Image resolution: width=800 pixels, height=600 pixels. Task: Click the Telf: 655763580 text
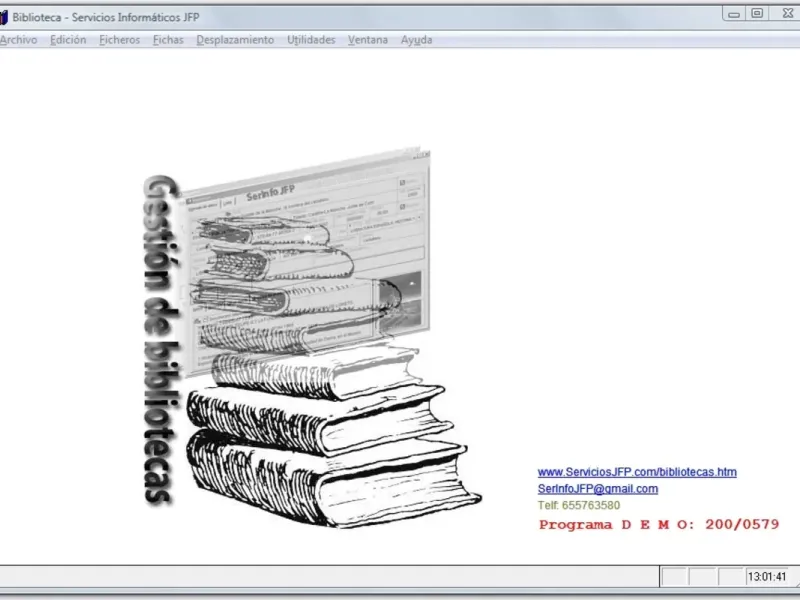click(x=579, y=505)
